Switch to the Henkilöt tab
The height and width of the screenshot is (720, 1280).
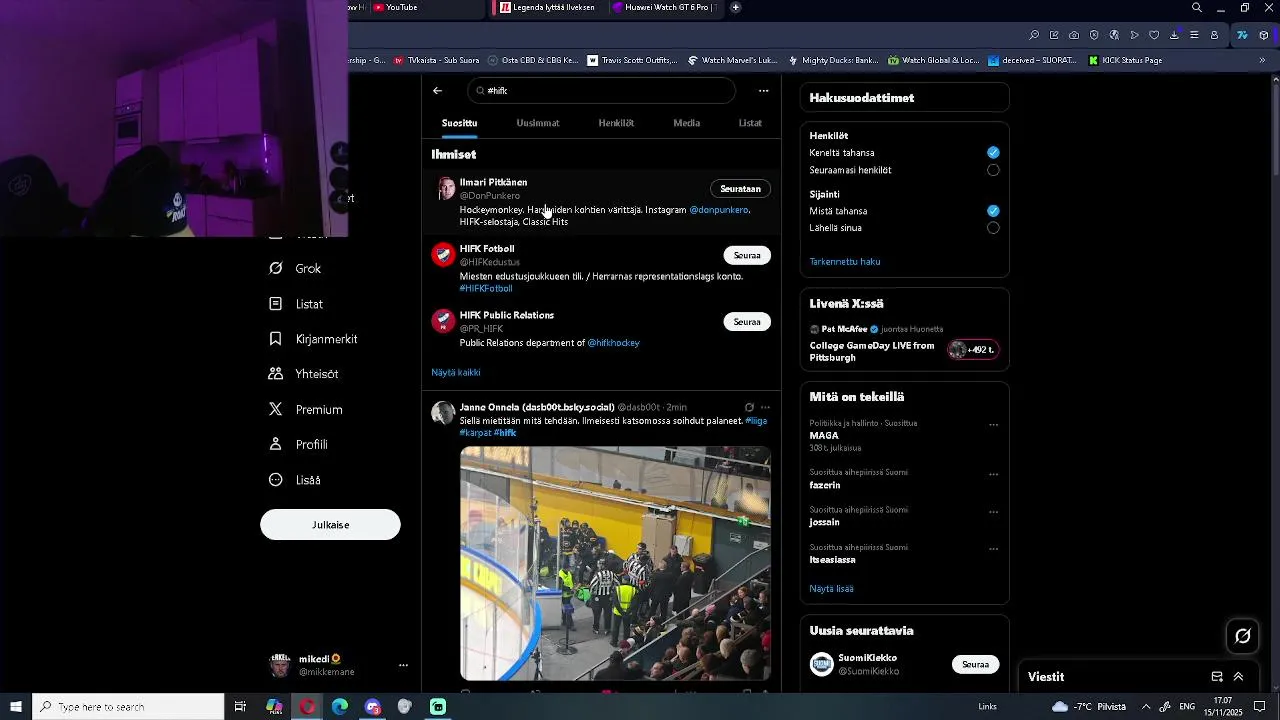(x=616, y=123)
